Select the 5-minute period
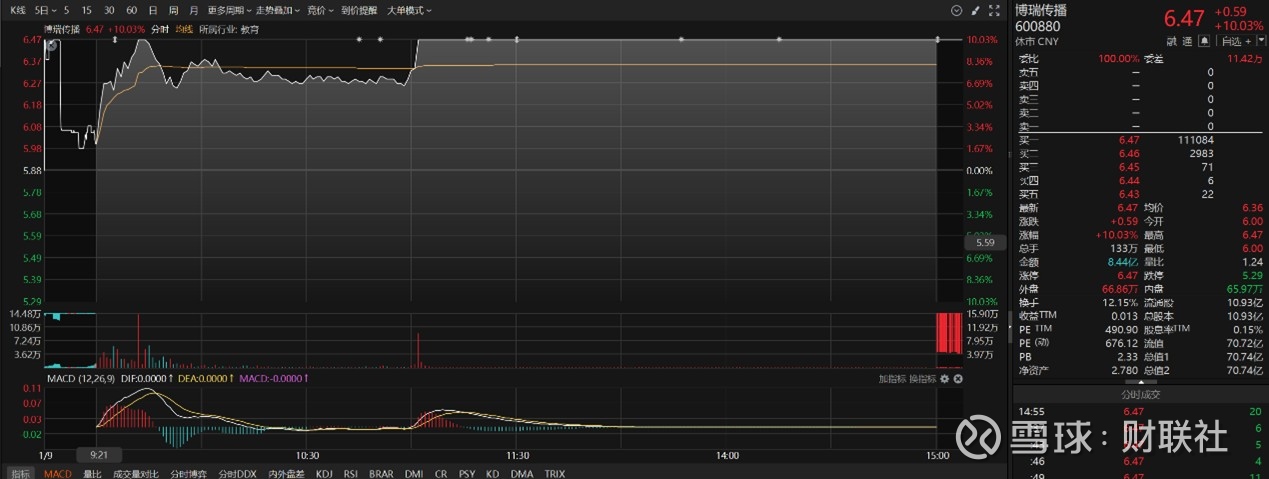The image size is (1269, 479). tap(66, 10)
